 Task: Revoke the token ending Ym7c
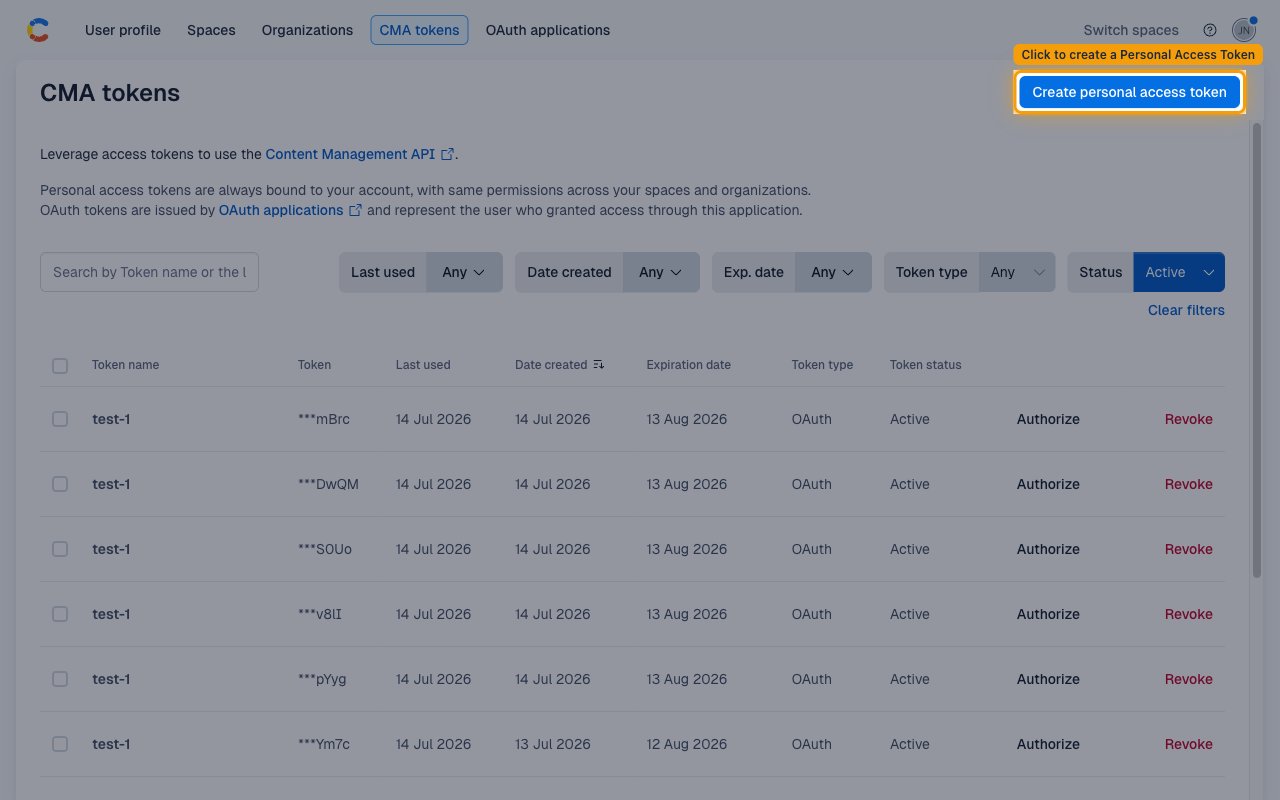click(x=1189, y=744)
